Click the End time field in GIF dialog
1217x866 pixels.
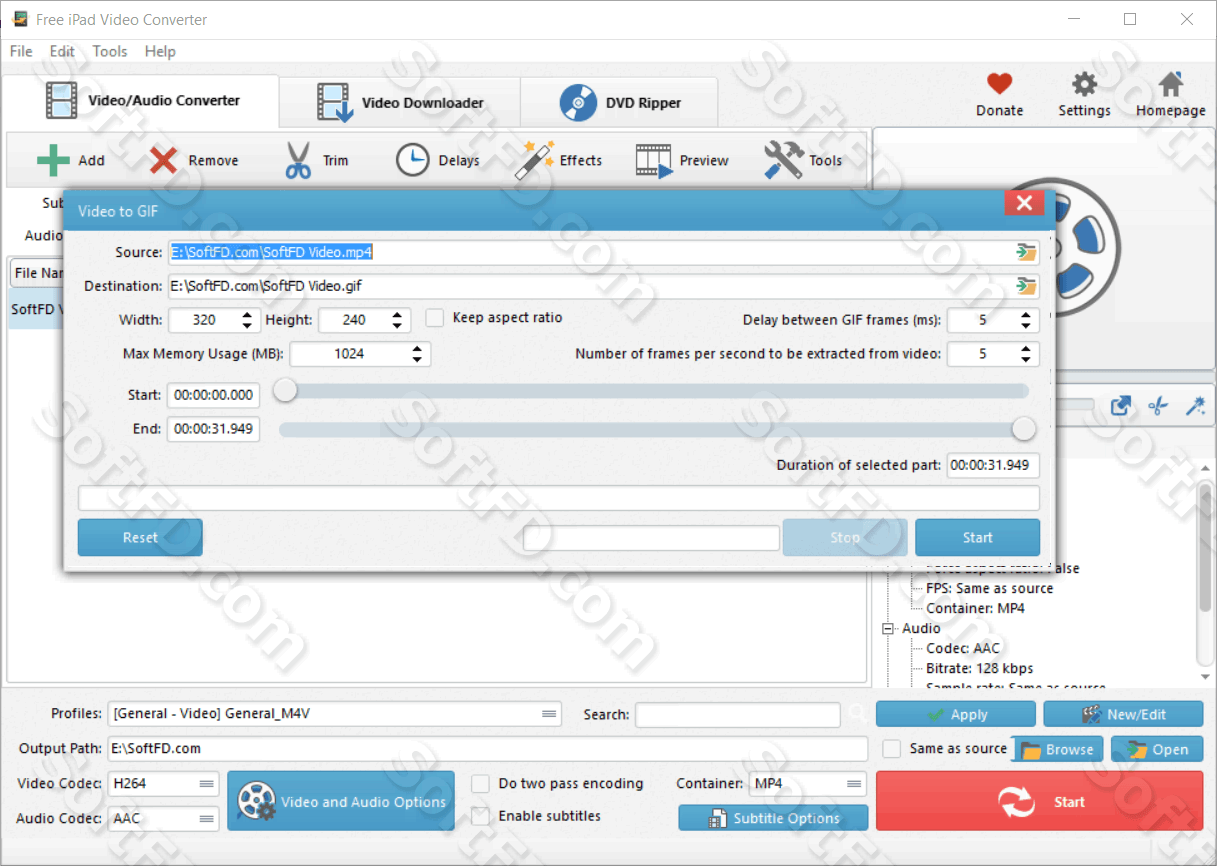click(x=213, y=429)
